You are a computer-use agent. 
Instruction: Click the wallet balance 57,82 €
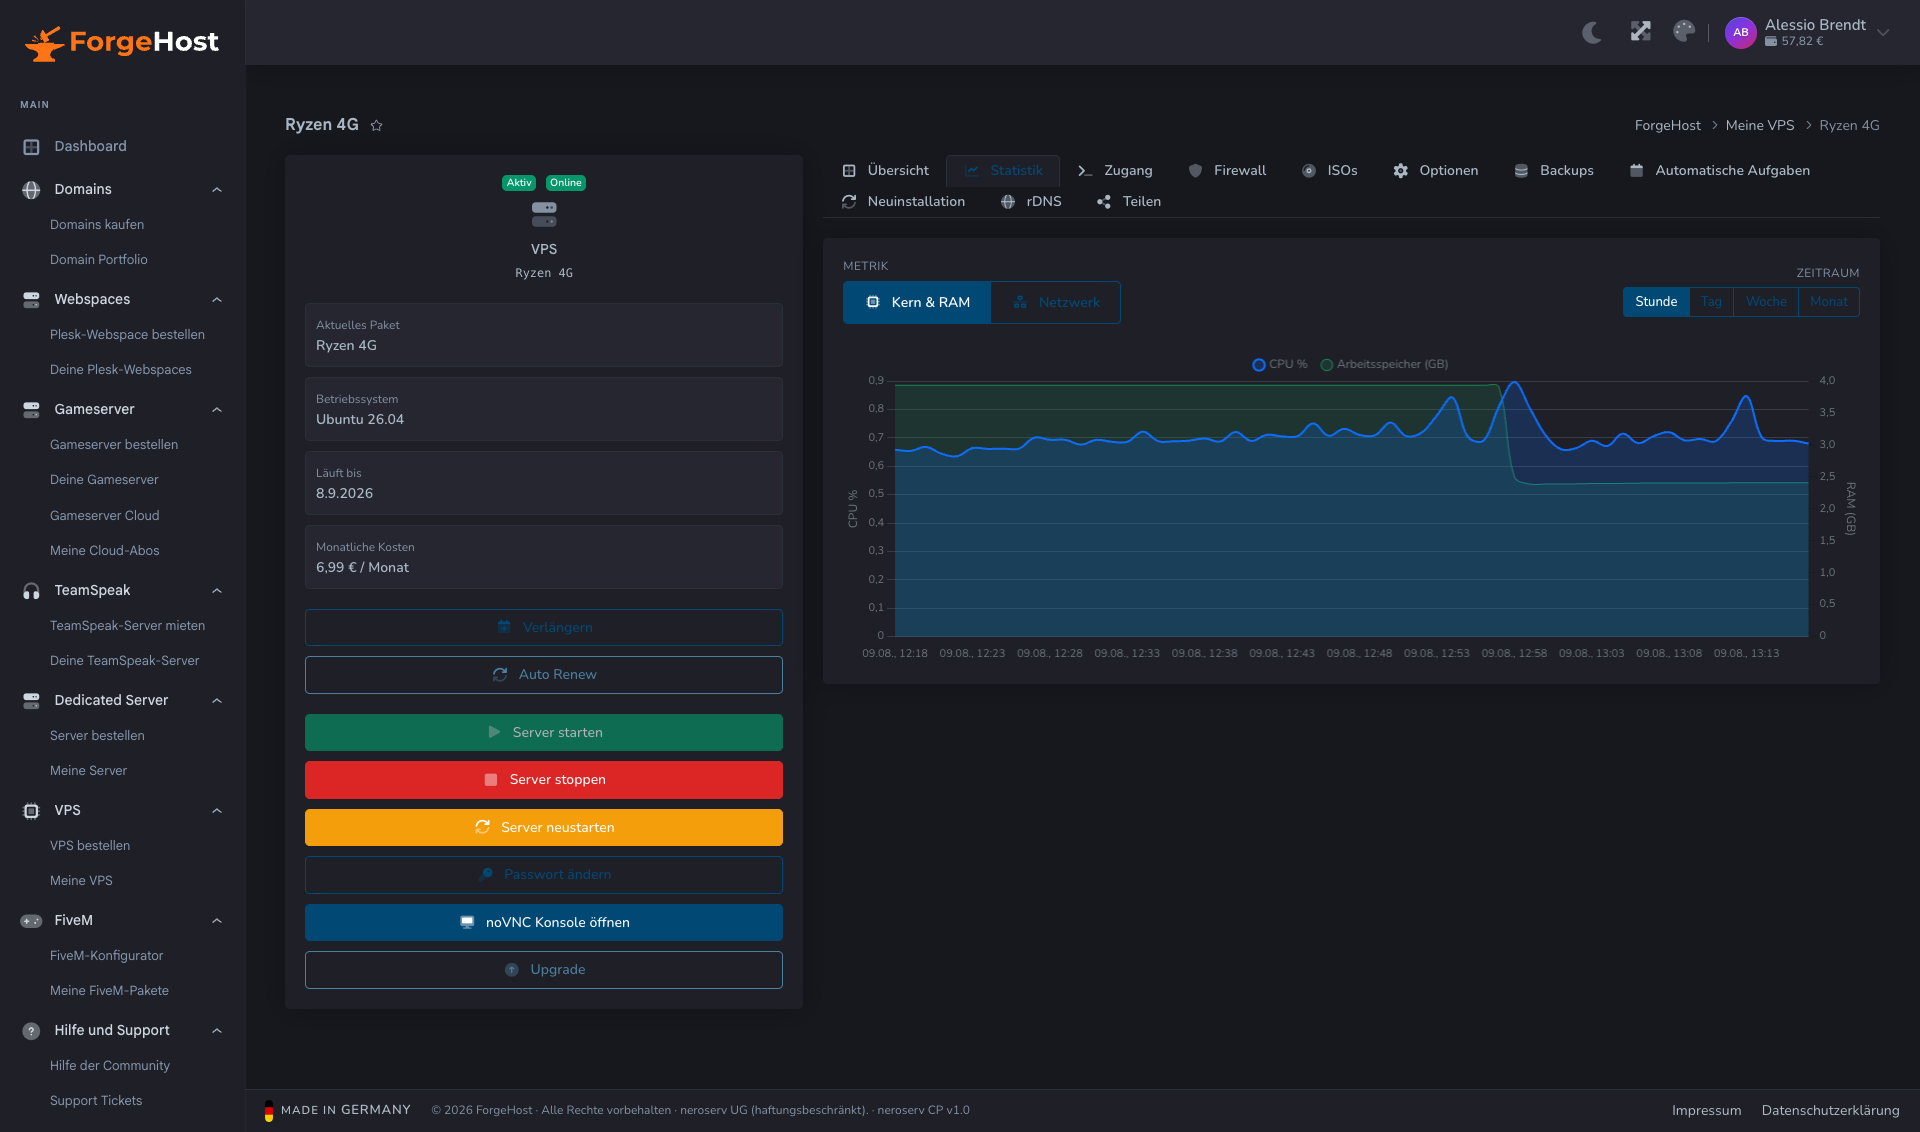(1794, 41)
